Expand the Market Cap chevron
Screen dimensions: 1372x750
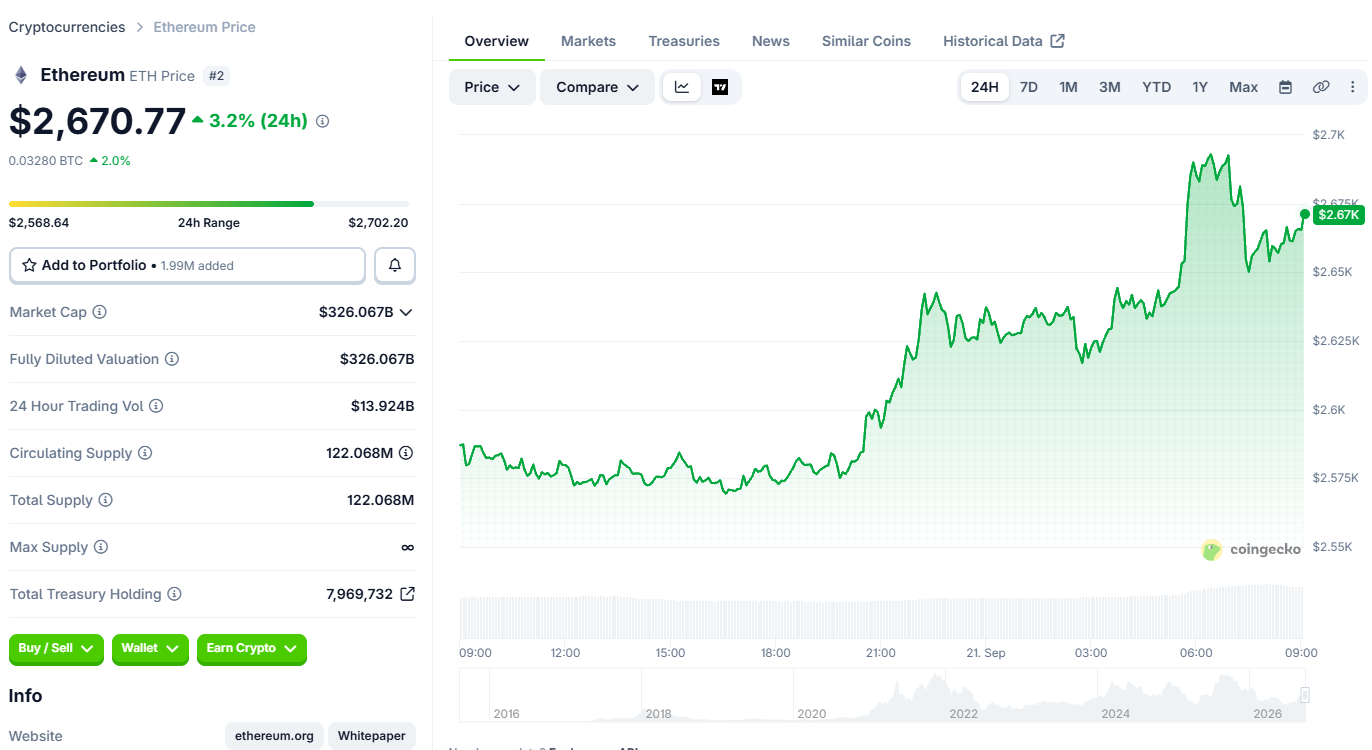click(x=406, y=312)
